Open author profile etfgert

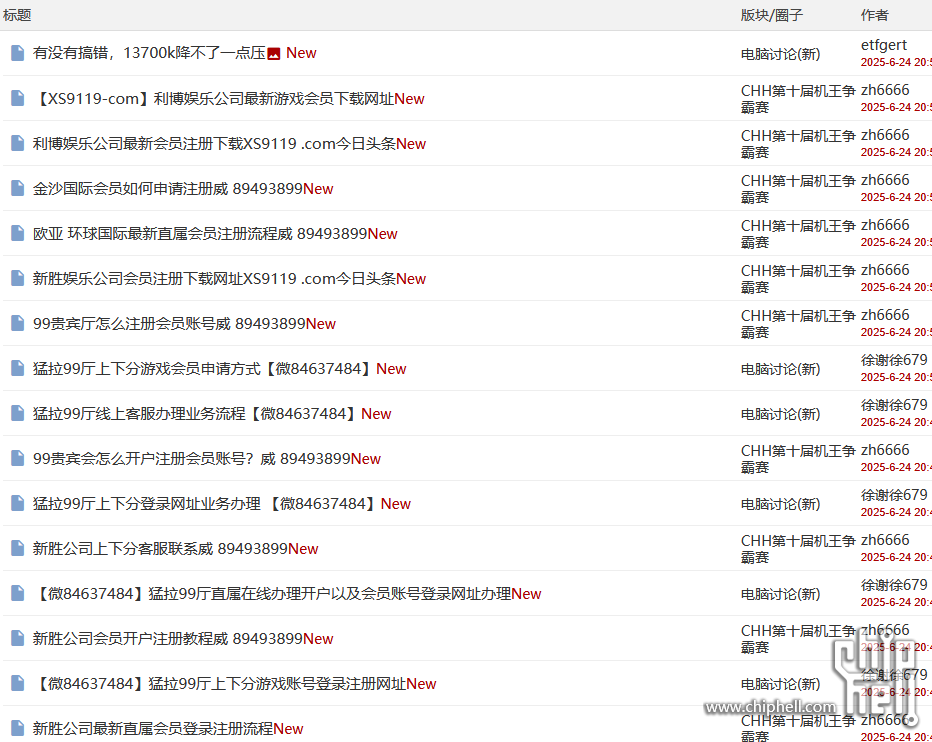884,45
